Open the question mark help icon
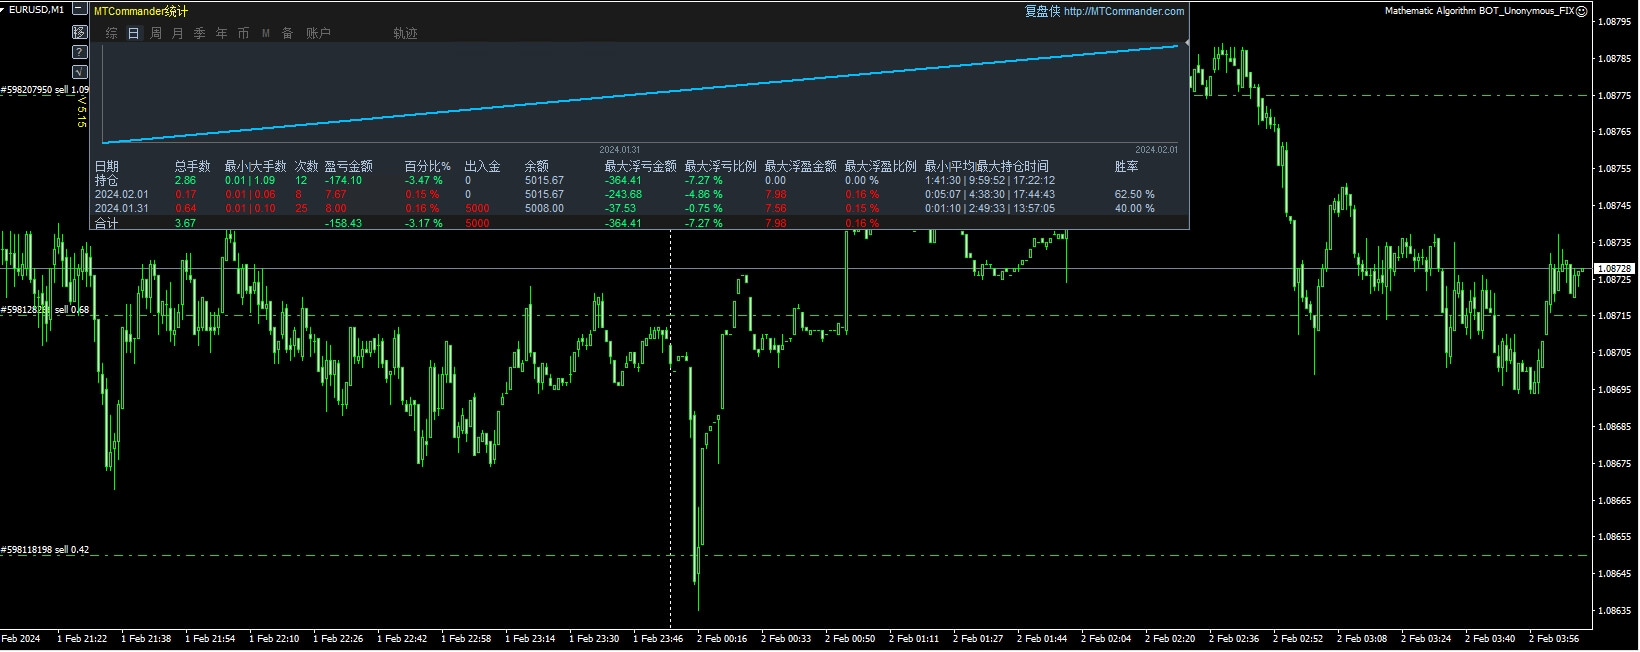Viewport: 1640px width, 652px height. coord(80,52)
